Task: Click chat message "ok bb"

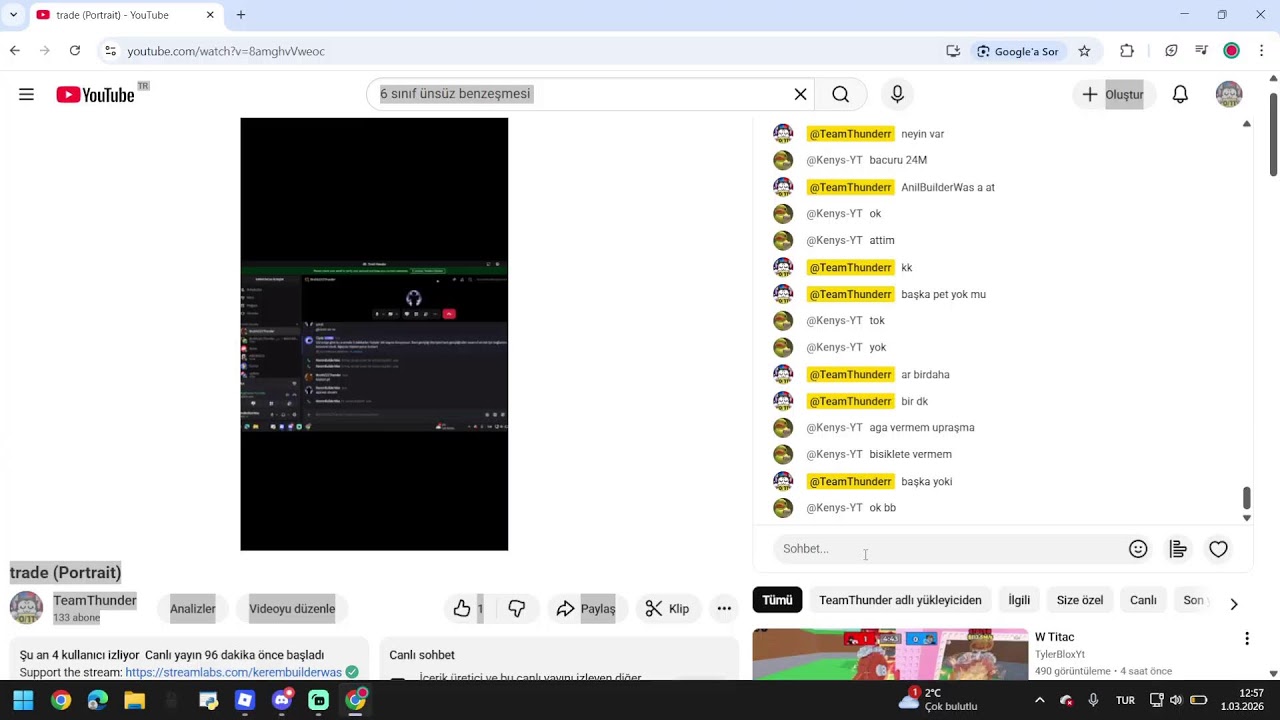Action: (x=882, y=508)
